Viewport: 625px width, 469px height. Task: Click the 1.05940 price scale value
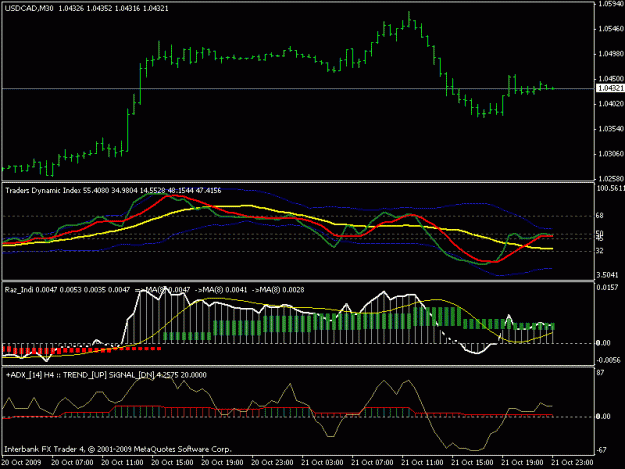pos(610,4)
